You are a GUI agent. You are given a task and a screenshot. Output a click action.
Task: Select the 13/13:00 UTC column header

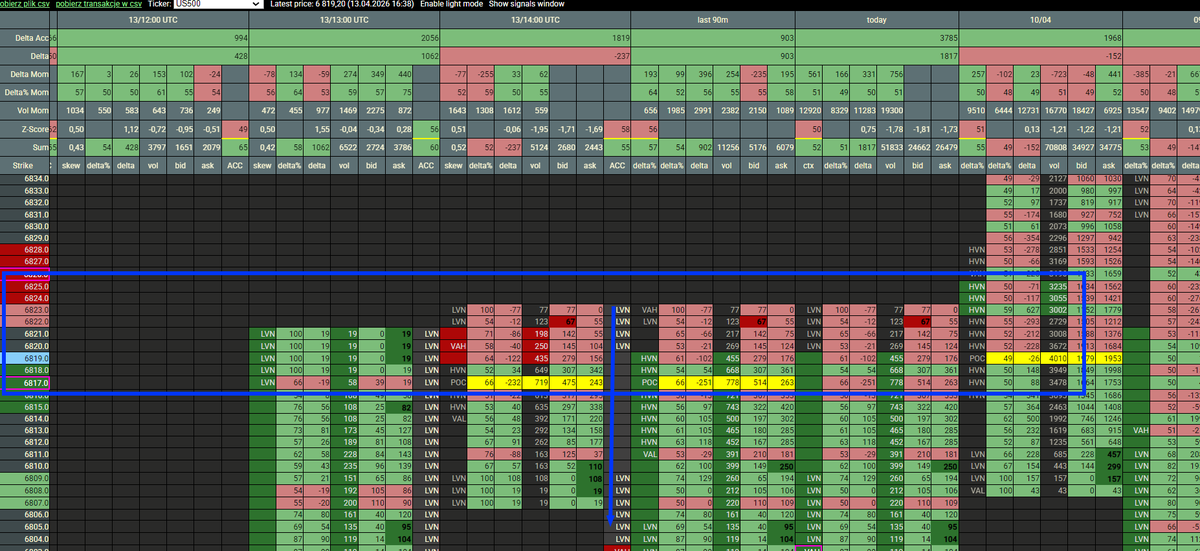(x=344, y=19)
